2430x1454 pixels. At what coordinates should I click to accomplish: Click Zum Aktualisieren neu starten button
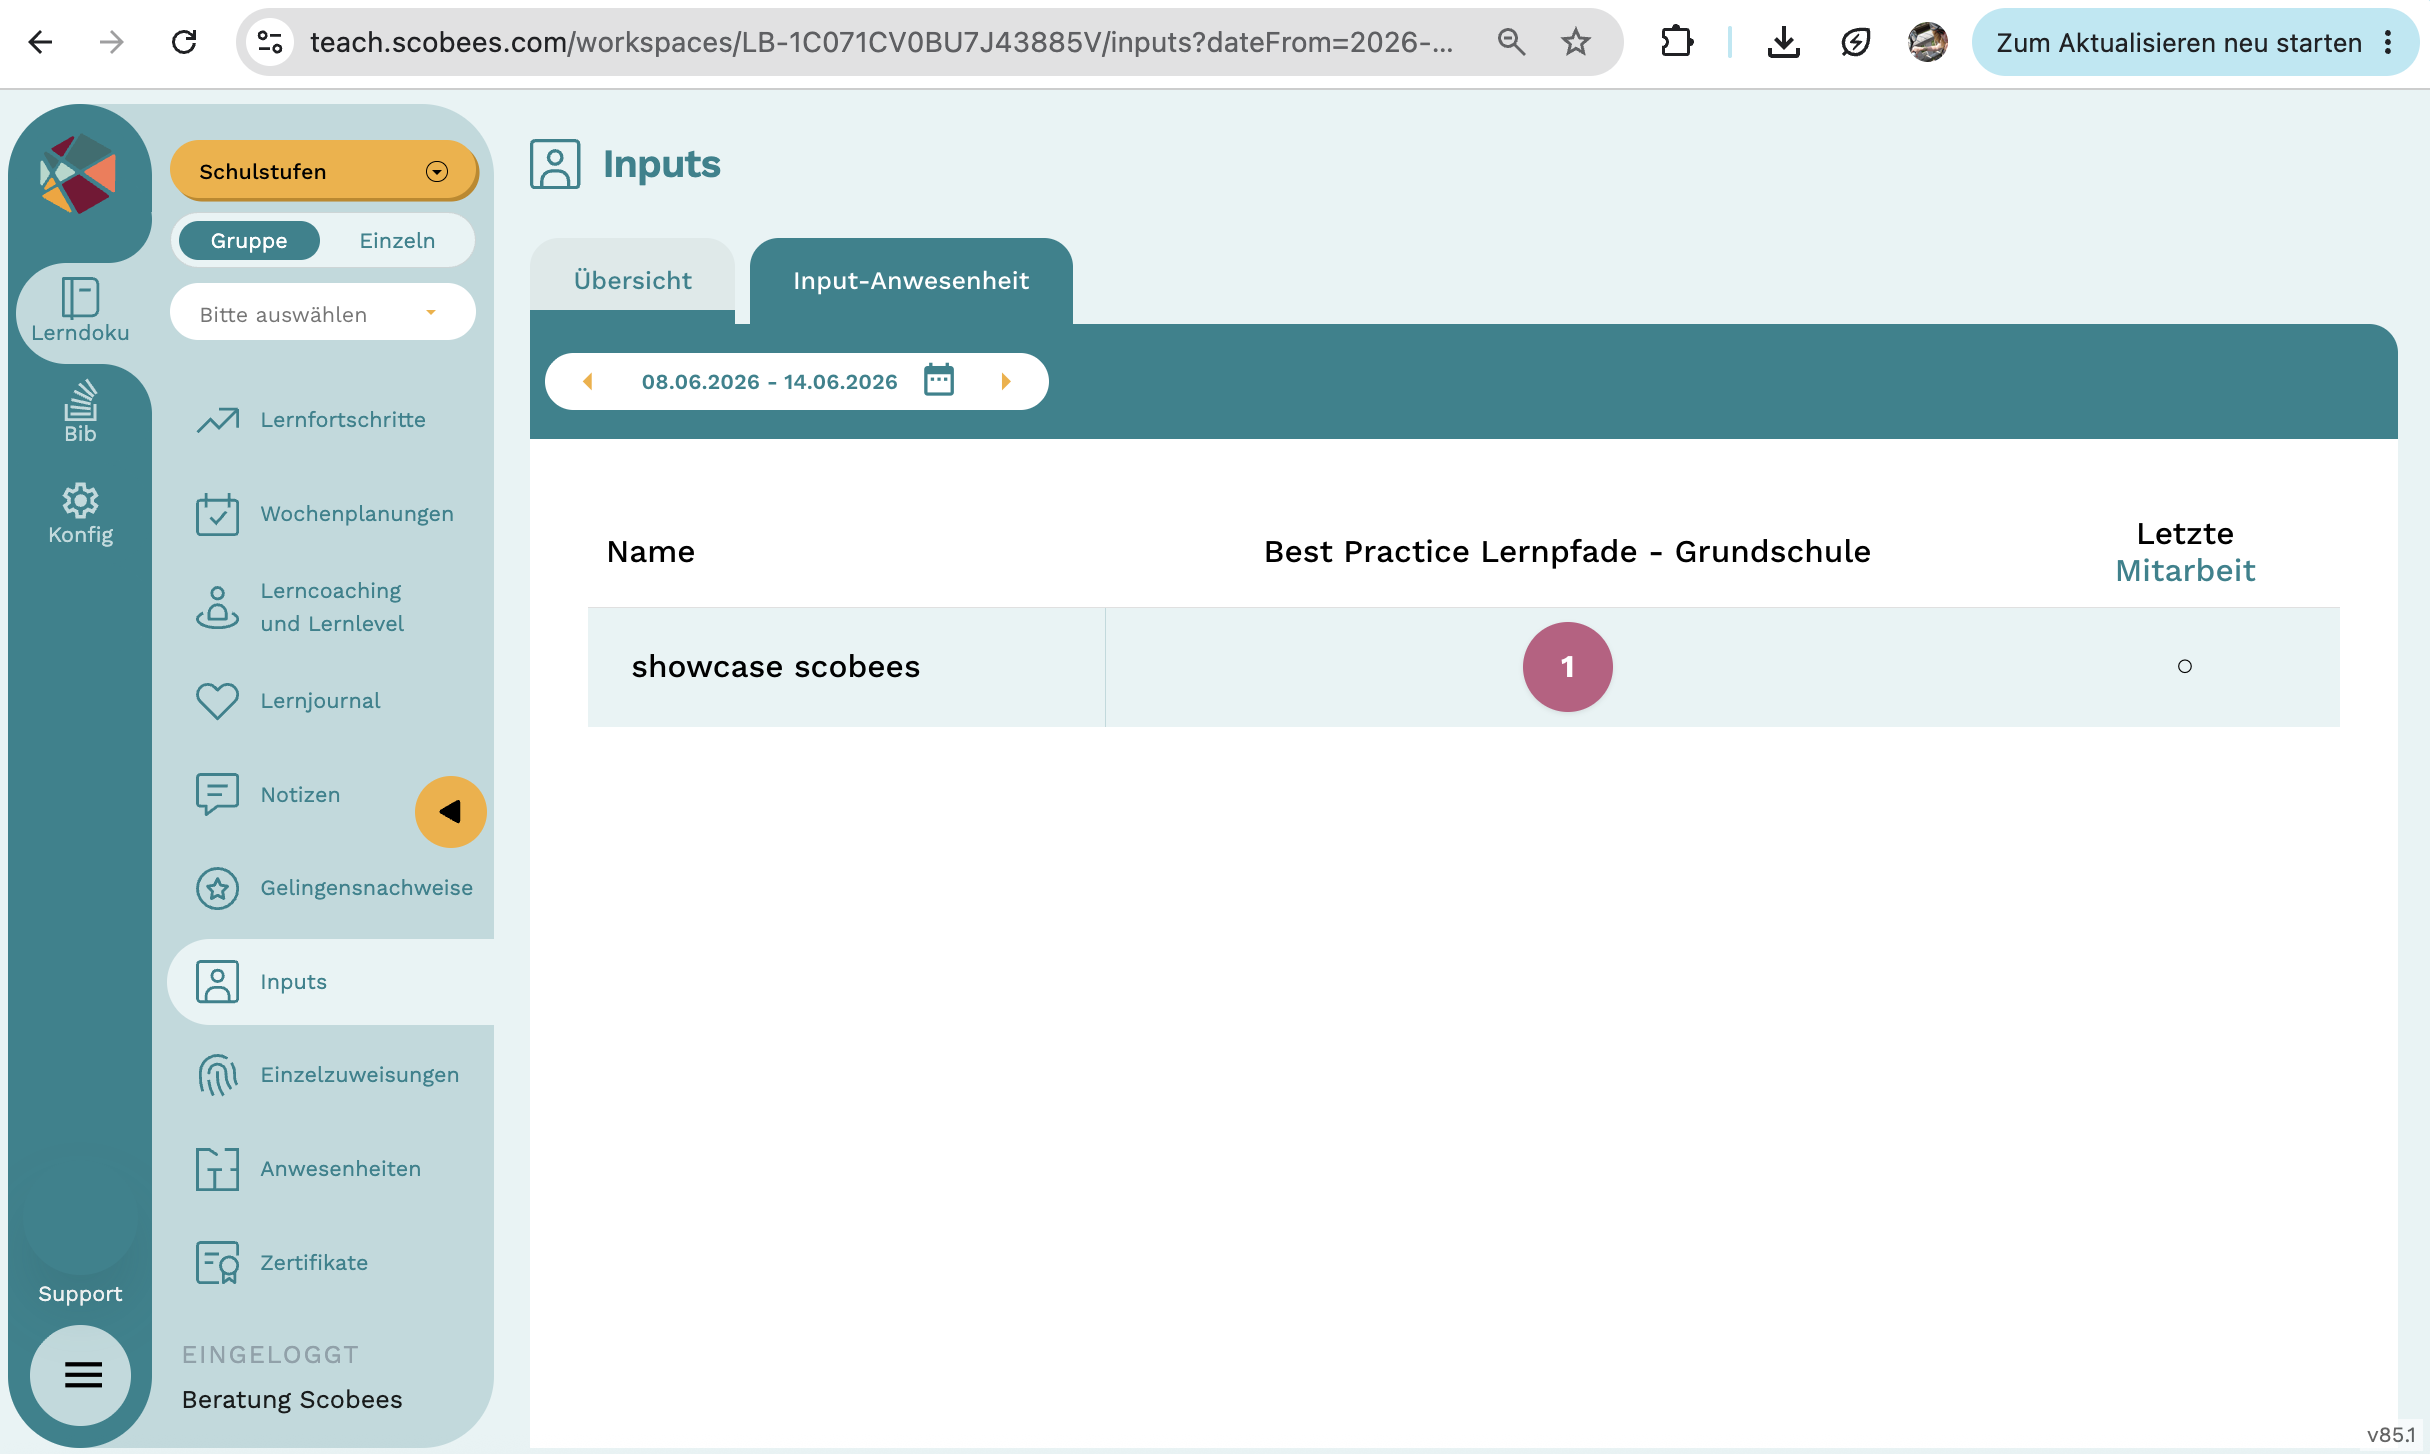pyautogui.click(x=2178, y=42)
